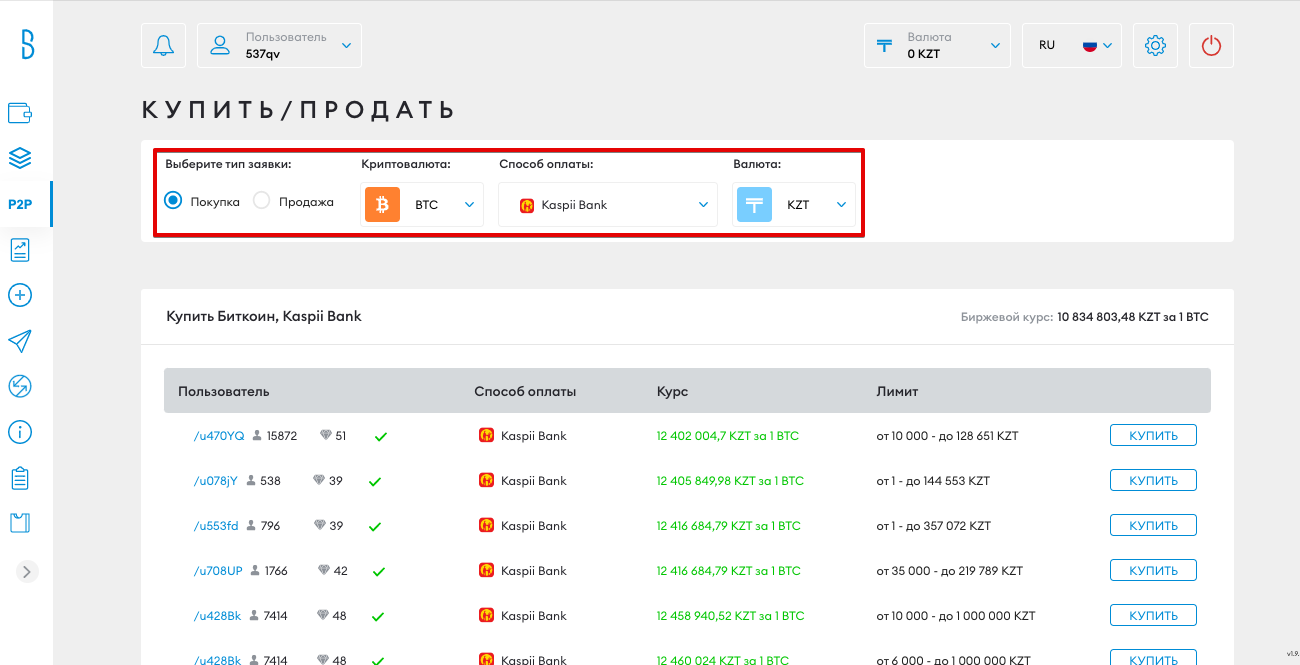This screenshot has height=665, width=1300.
Task: Click the site logo in sidebar
Action: click(27, 44)
